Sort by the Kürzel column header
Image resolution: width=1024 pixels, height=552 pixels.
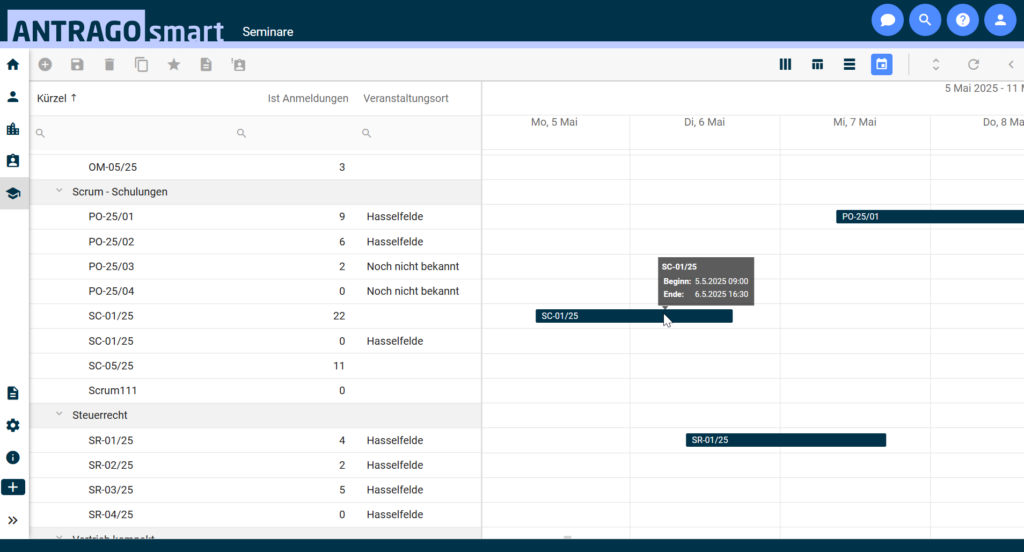point(57,98)
